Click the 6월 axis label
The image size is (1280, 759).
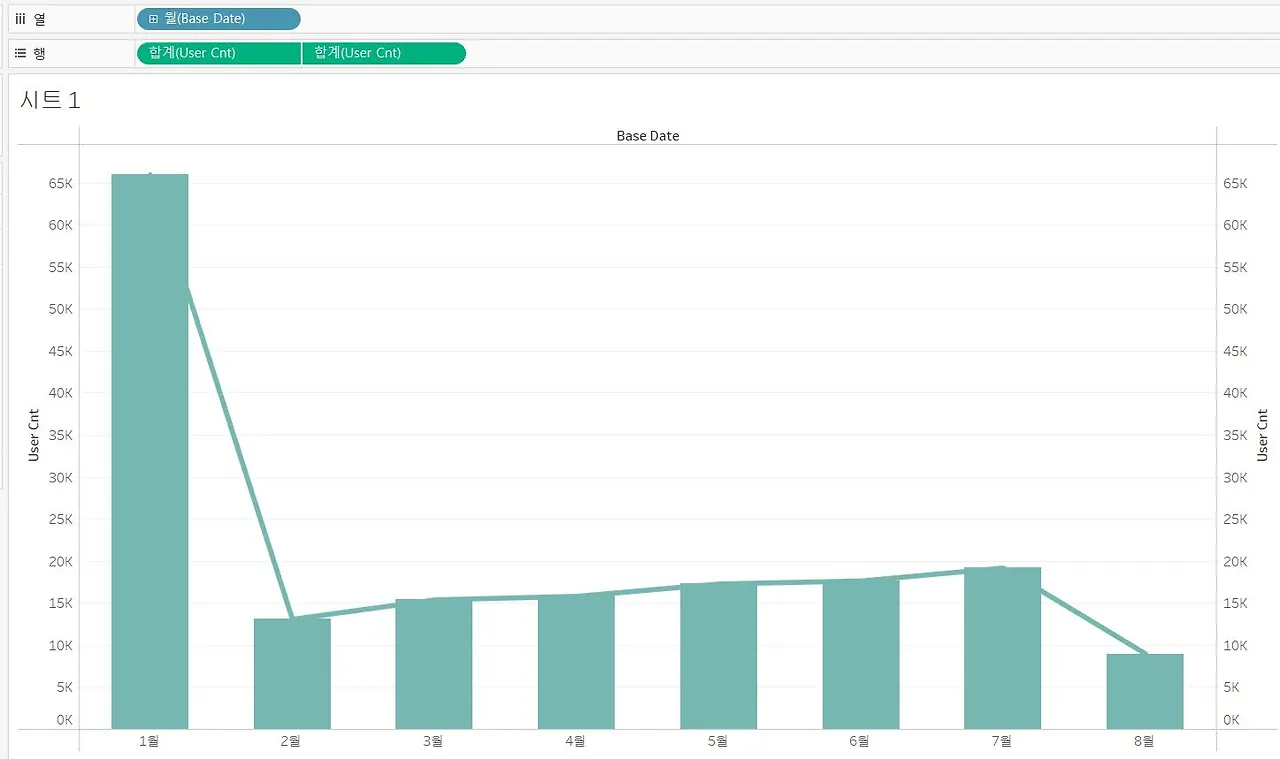859,741
